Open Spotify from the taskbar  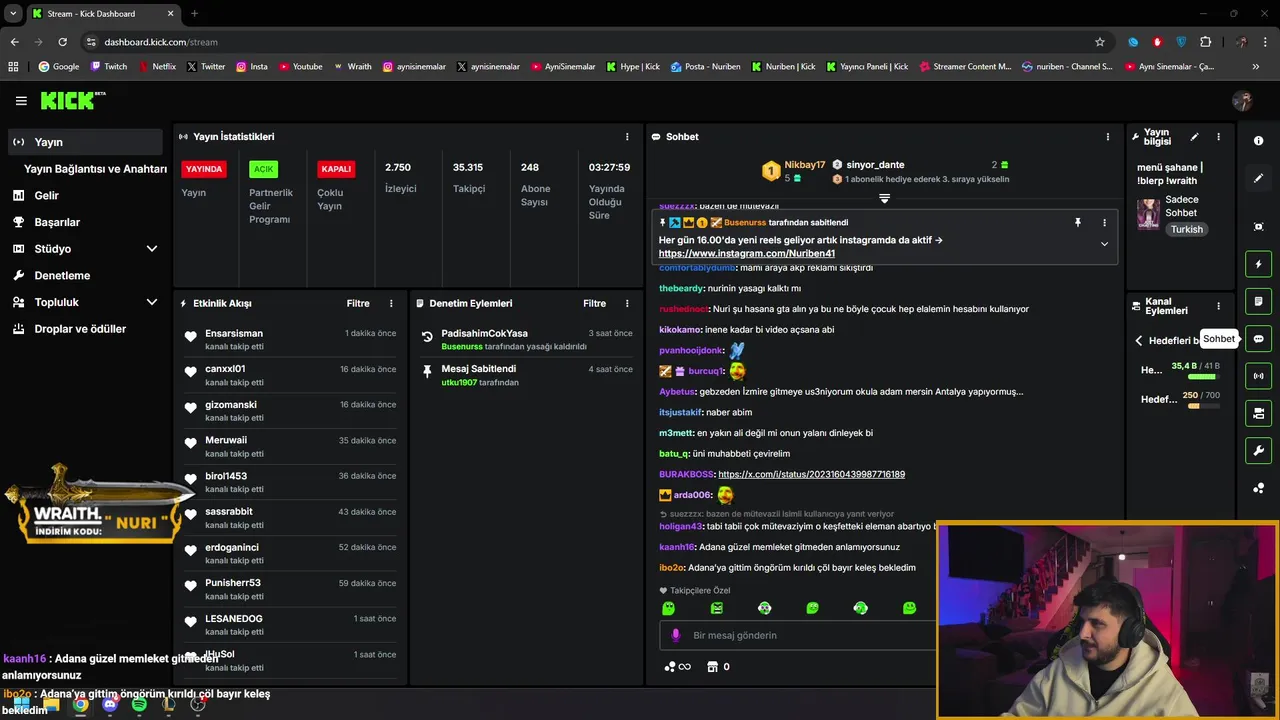point(139,704)
